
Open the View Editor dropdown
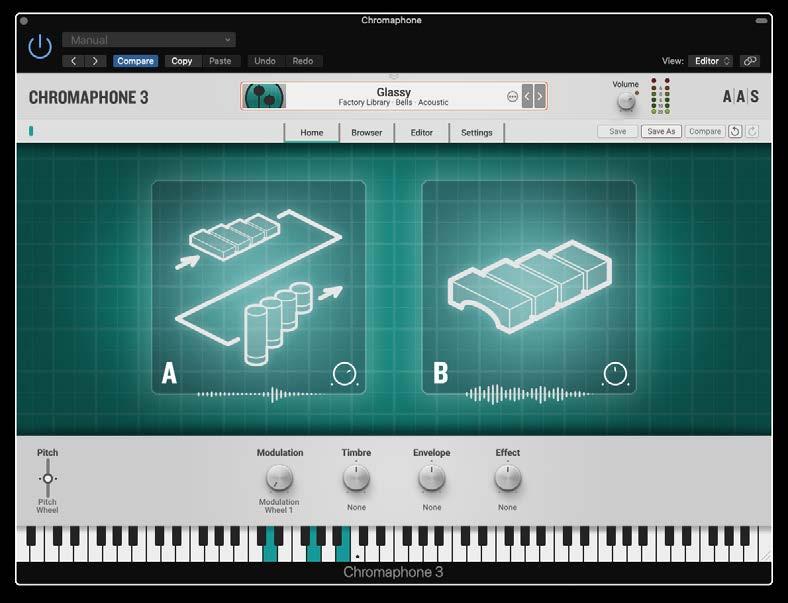pos(710,61)
